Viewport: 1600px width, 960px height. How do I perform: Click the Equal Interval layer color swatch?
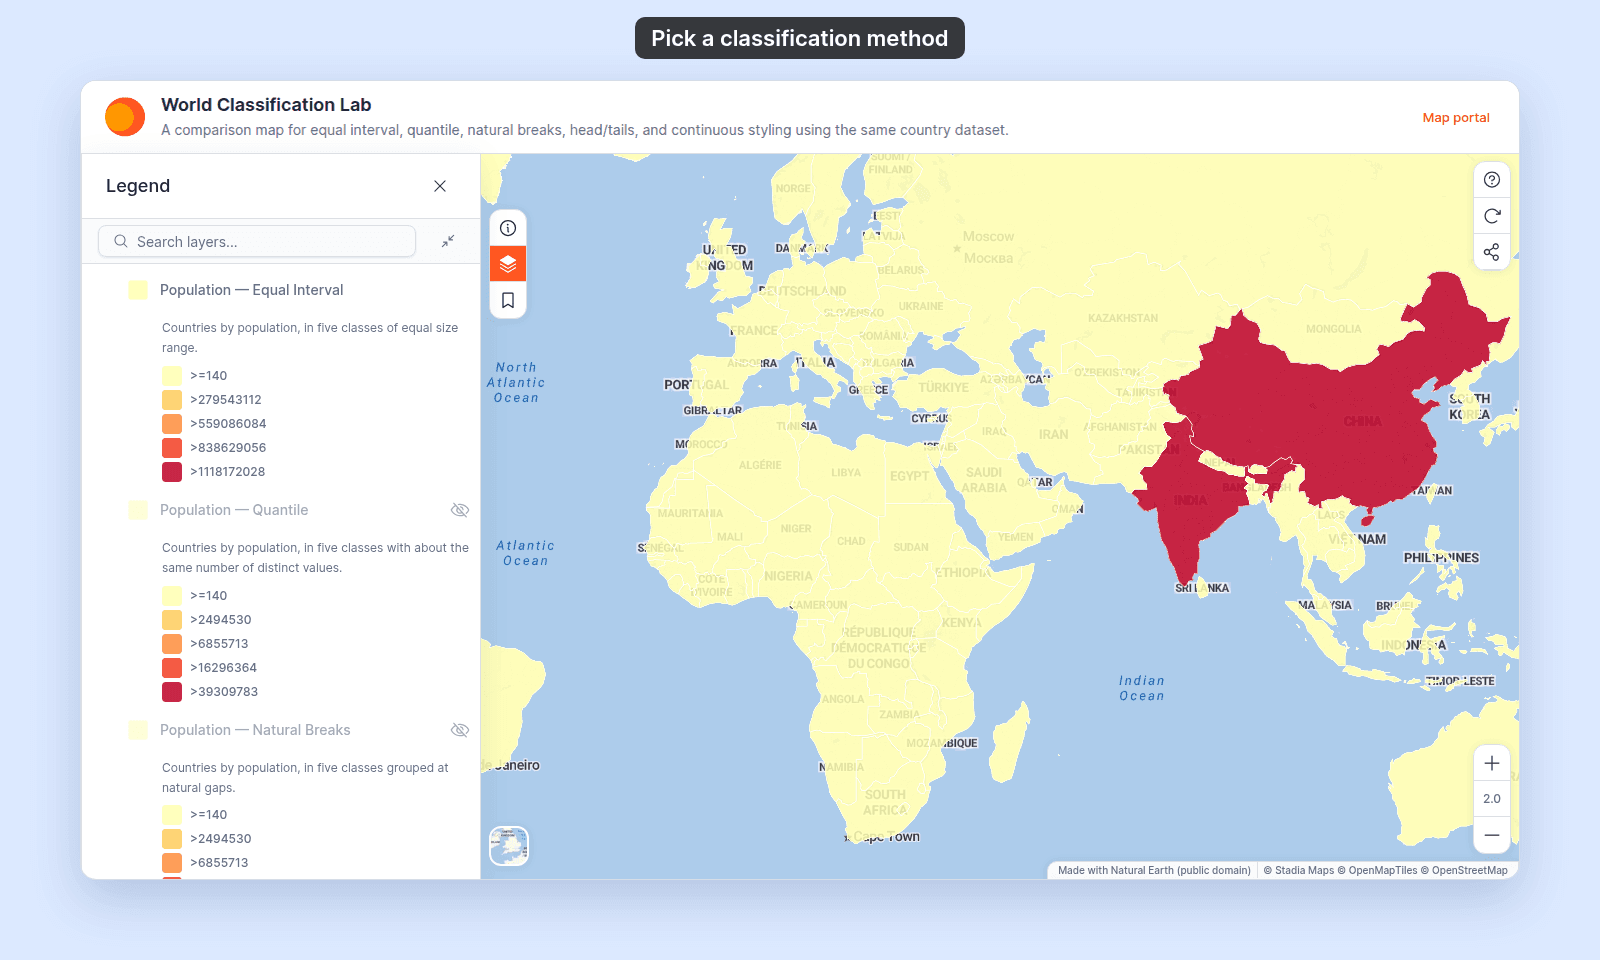click(x=138, y=290)
